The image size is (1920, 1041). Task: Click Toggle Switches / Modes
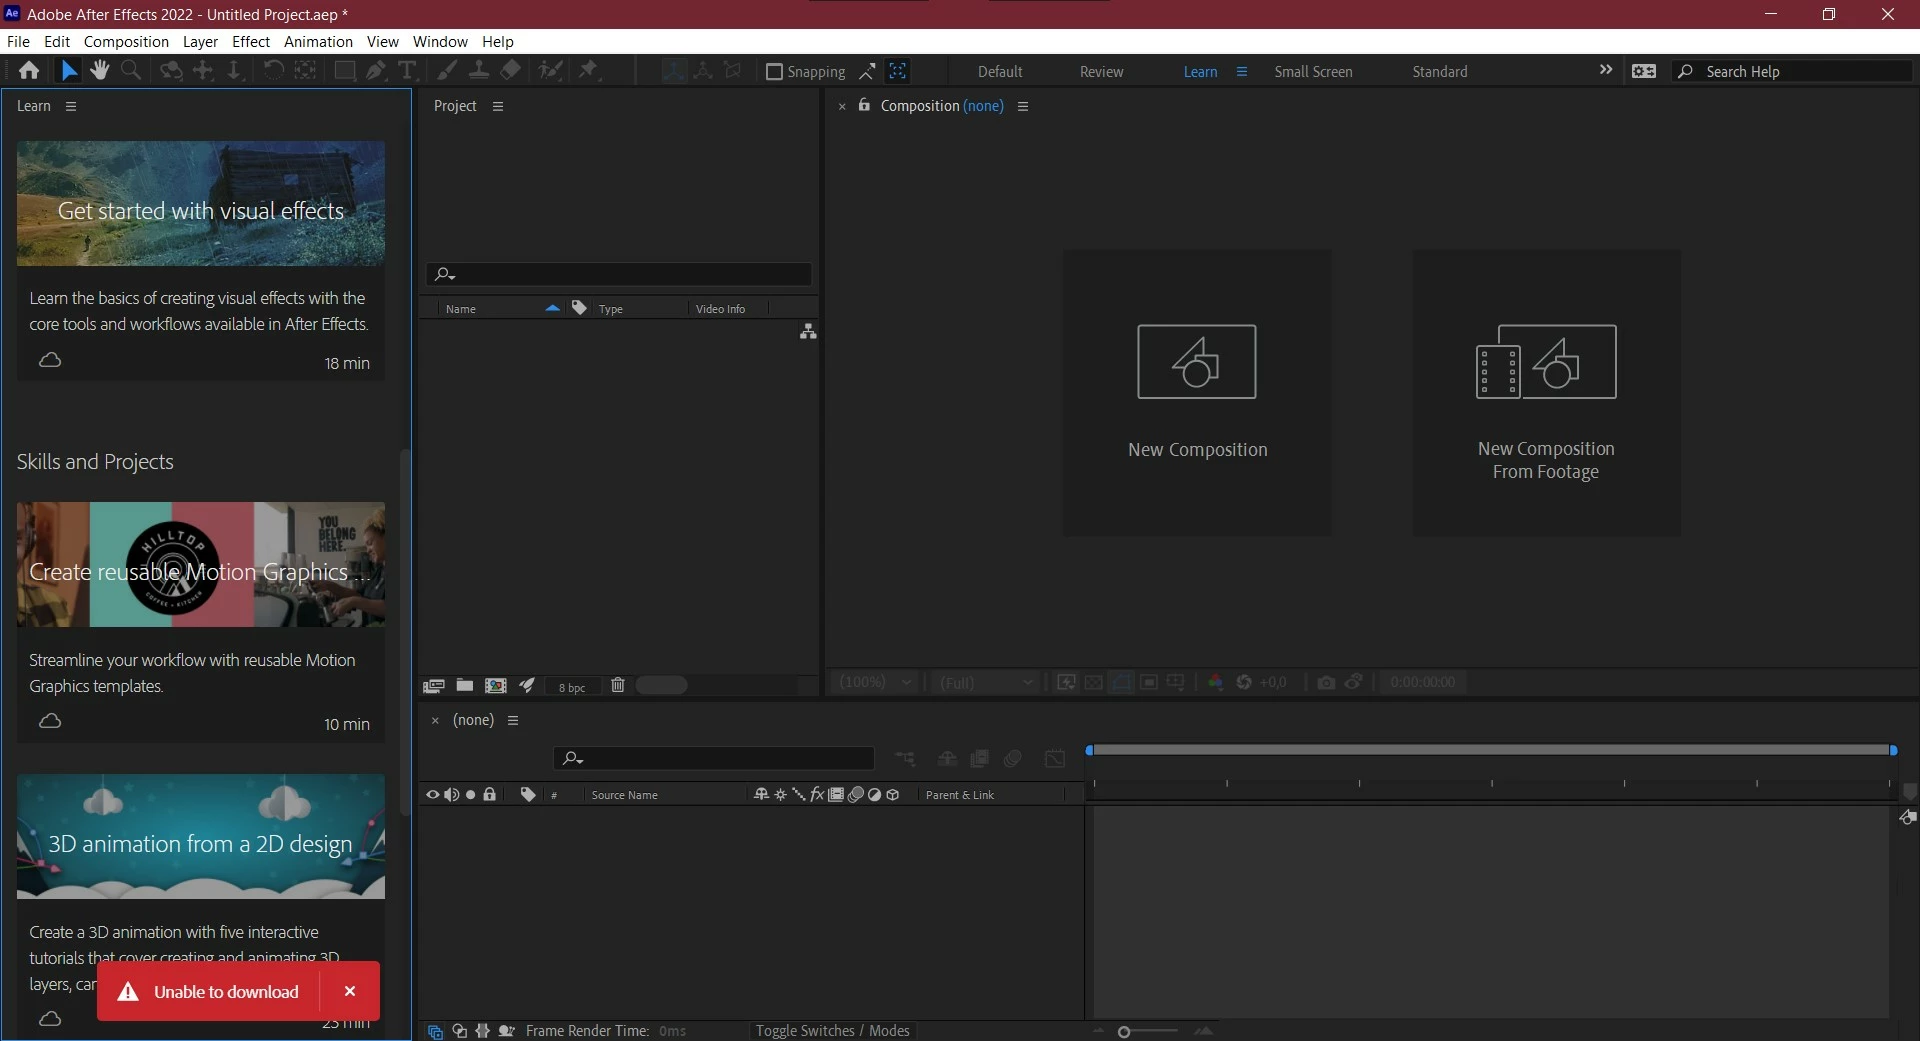pyautogui.click(x=832, y=1031)
